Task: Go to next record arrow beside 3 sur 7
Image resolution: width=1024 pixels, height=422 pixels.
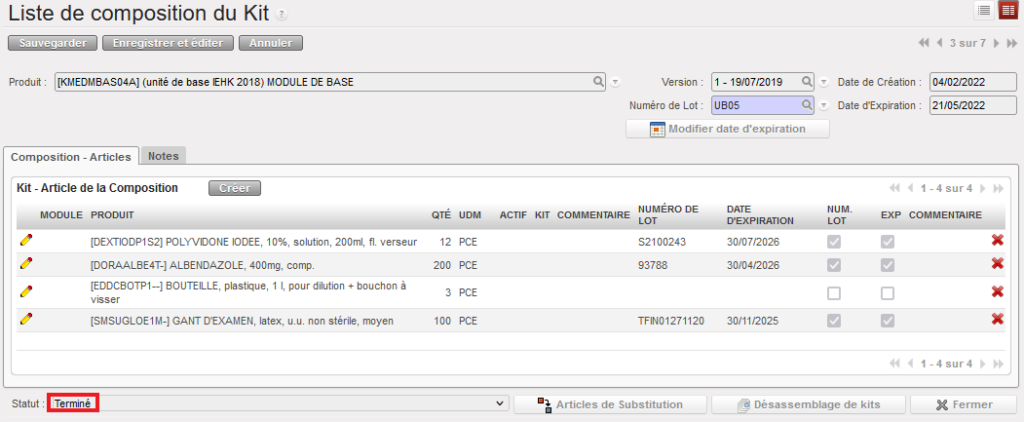Action: [x=996, y=43]
